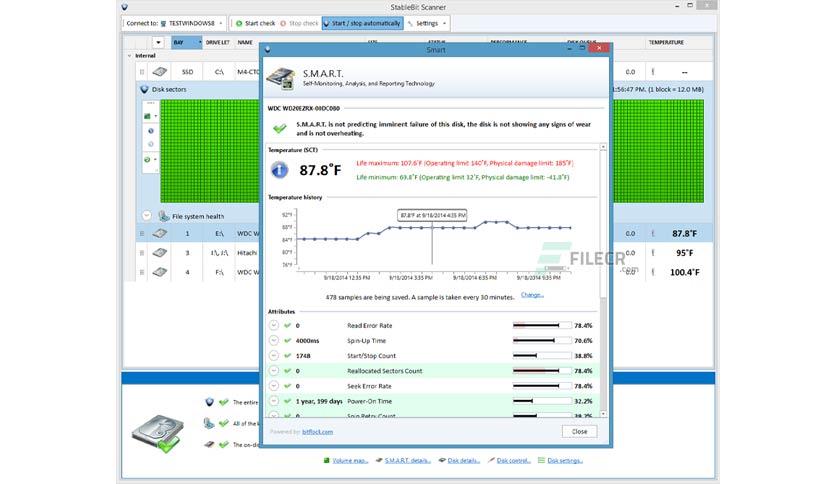Image resolution: width=836 pixels, height=484 pixels.
Task: Click the Change... sample interval link
Action: 532,295
